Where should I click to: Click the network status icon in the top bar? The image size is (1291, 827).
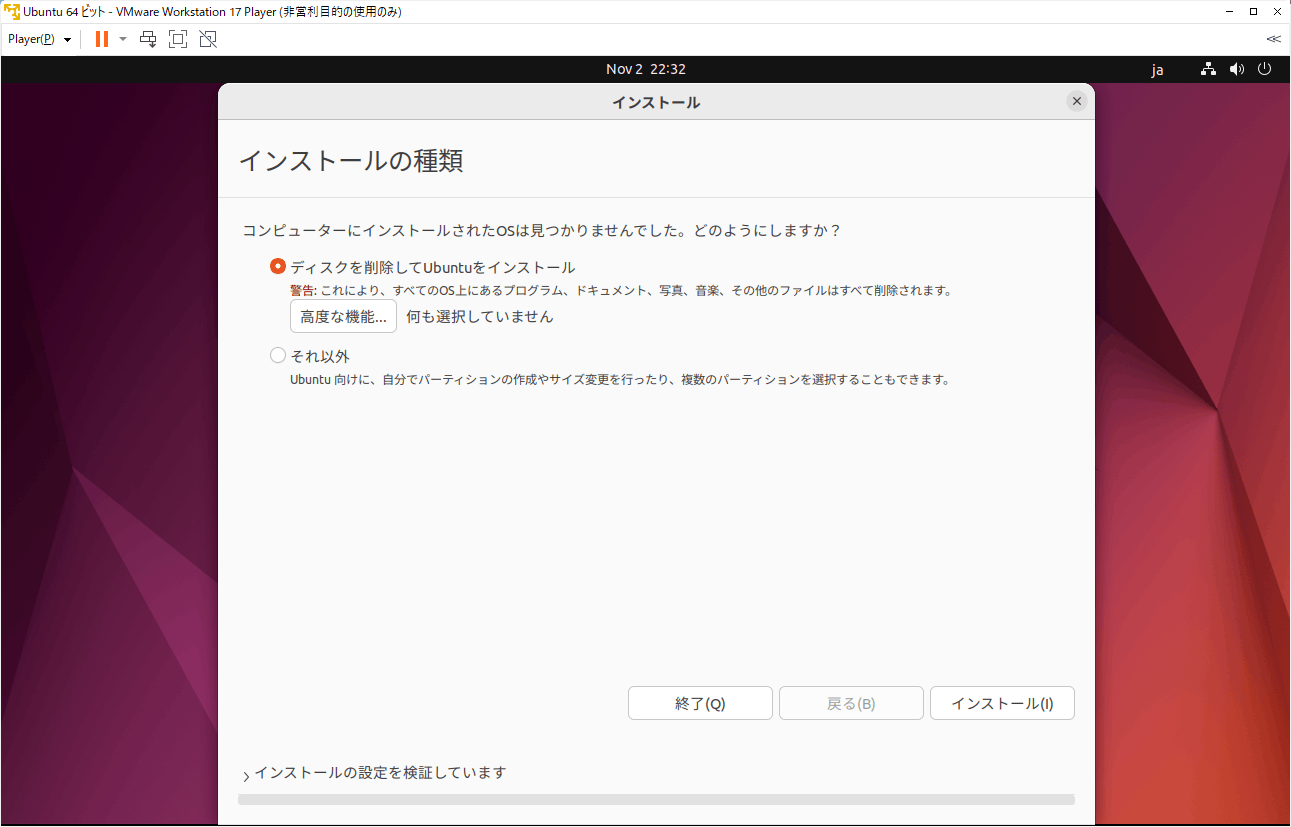tap(1209, 69)
